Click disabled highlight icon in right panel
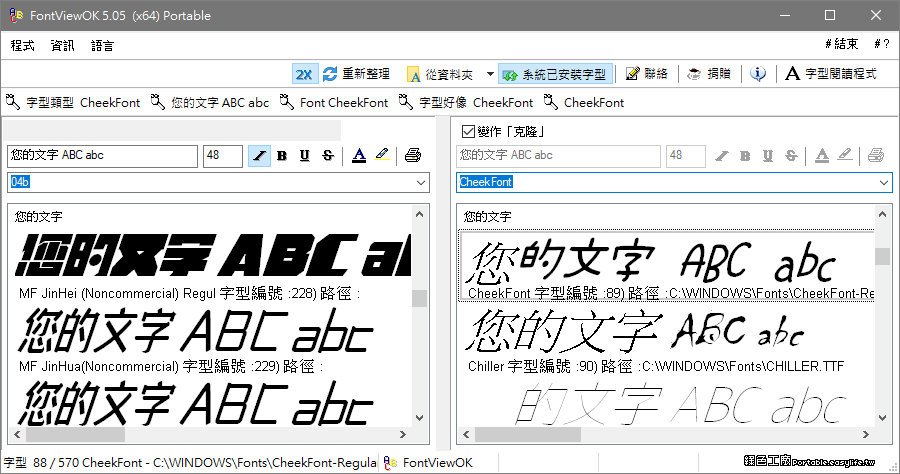The width and height of the screenshot is (900, 474). click(845, 155)
